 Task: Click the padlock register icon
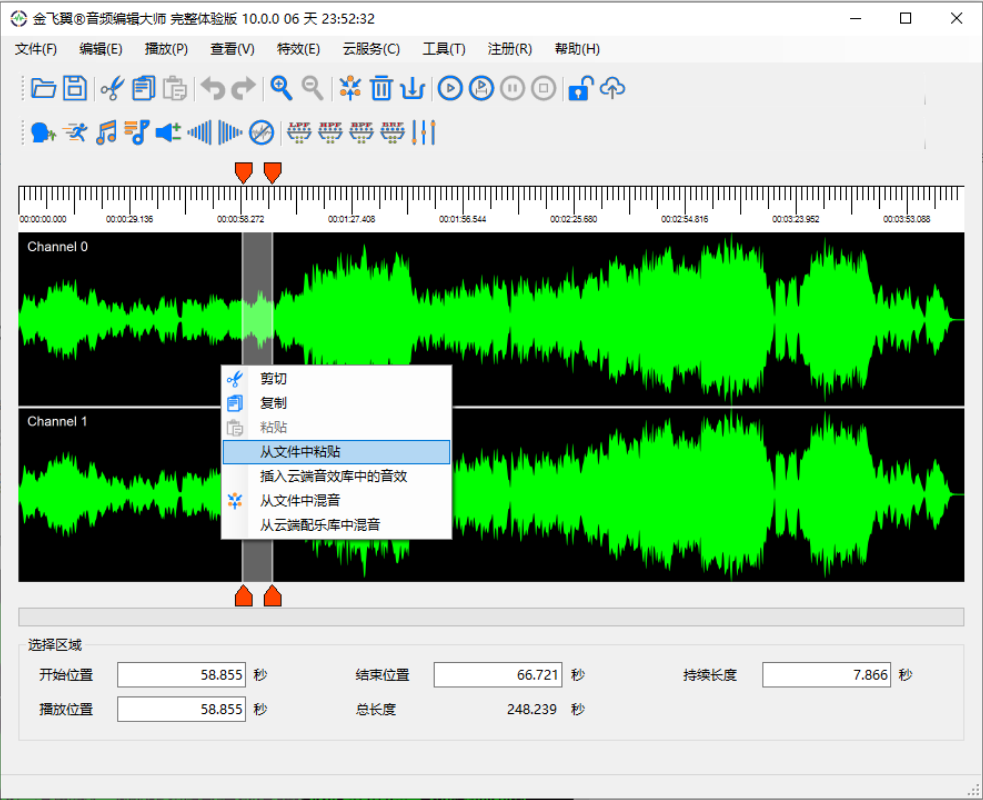[579, 88]
